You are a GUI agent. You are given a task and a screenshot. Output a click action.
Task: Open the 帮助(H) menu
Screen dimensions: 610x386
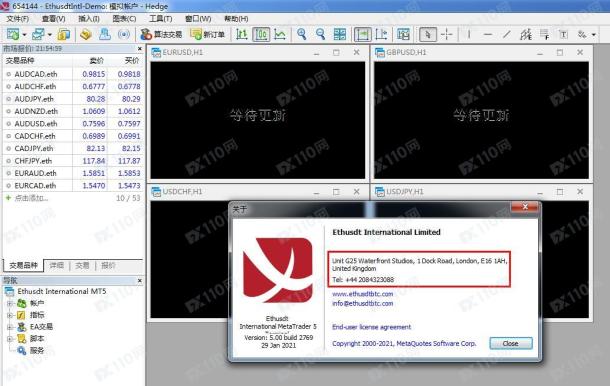coord(236,19)
